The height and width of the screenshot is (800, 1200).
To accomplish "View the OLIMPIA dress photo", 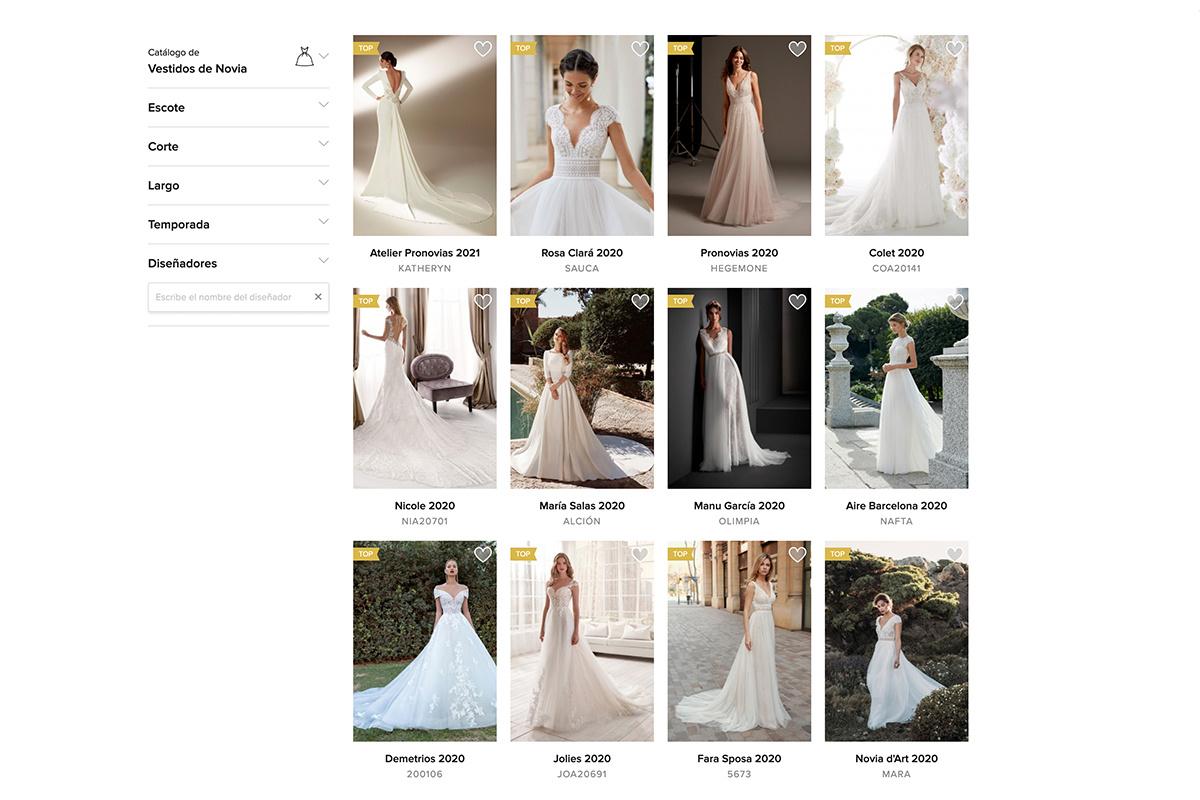I will [739, 388].
